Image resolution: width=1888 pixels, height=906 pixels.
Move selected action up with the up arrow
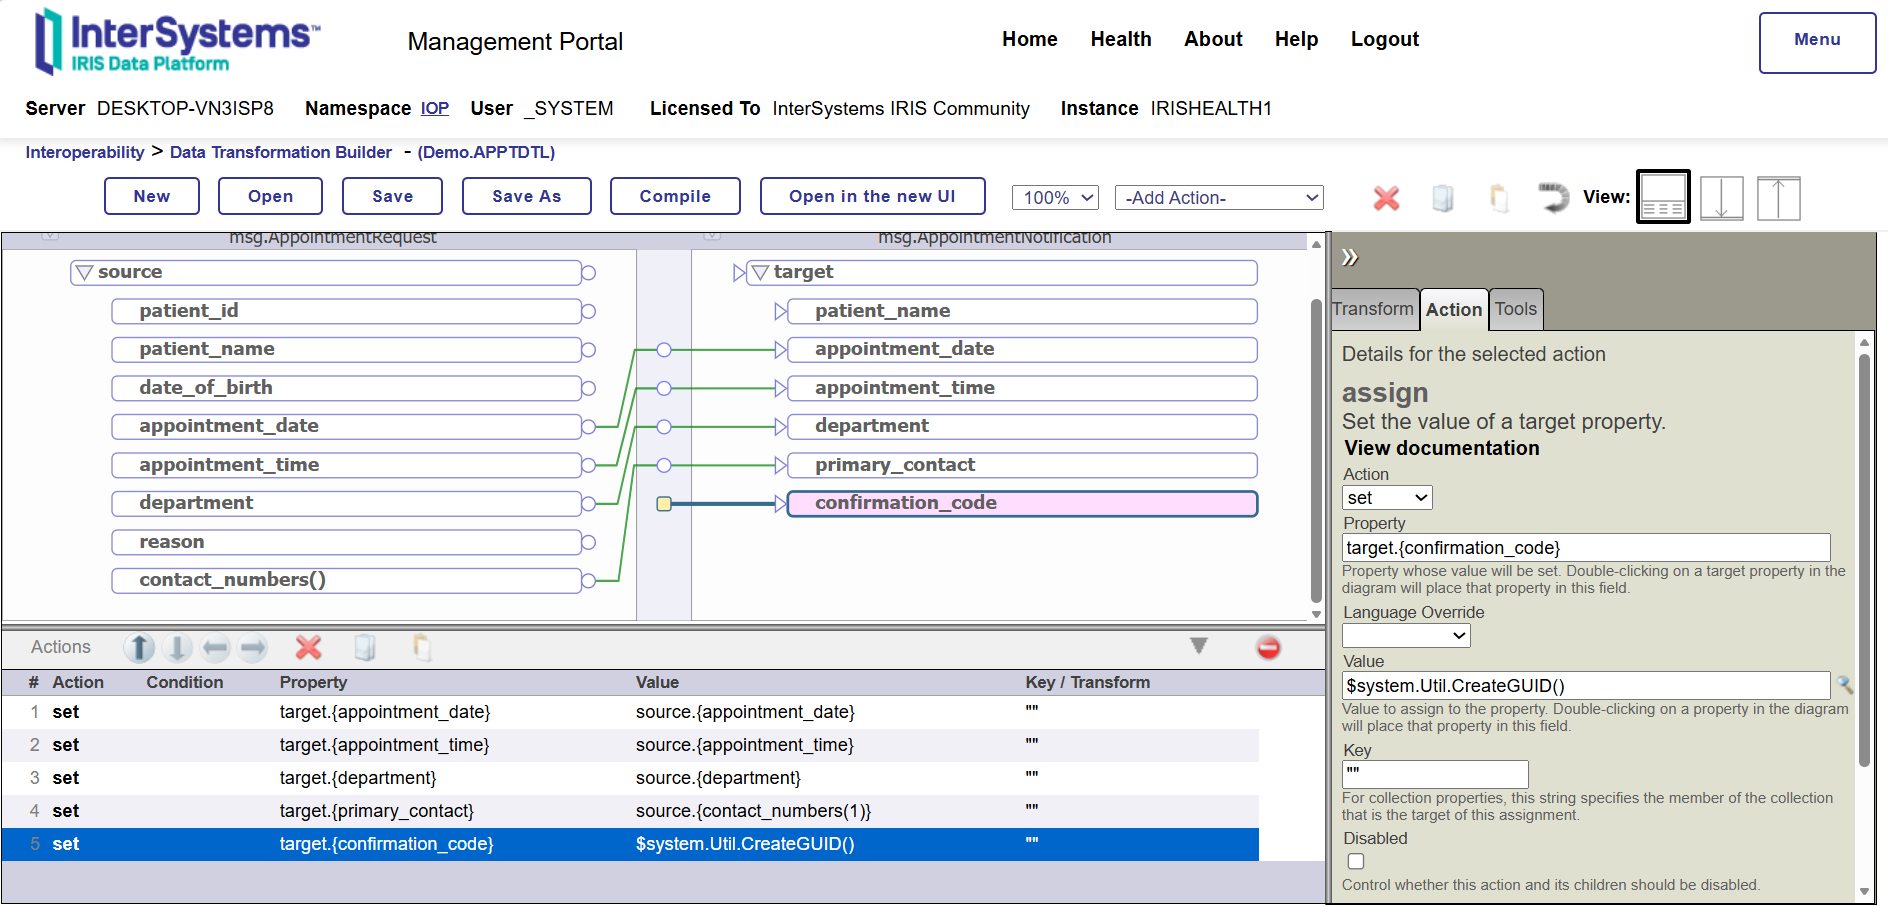140,648
